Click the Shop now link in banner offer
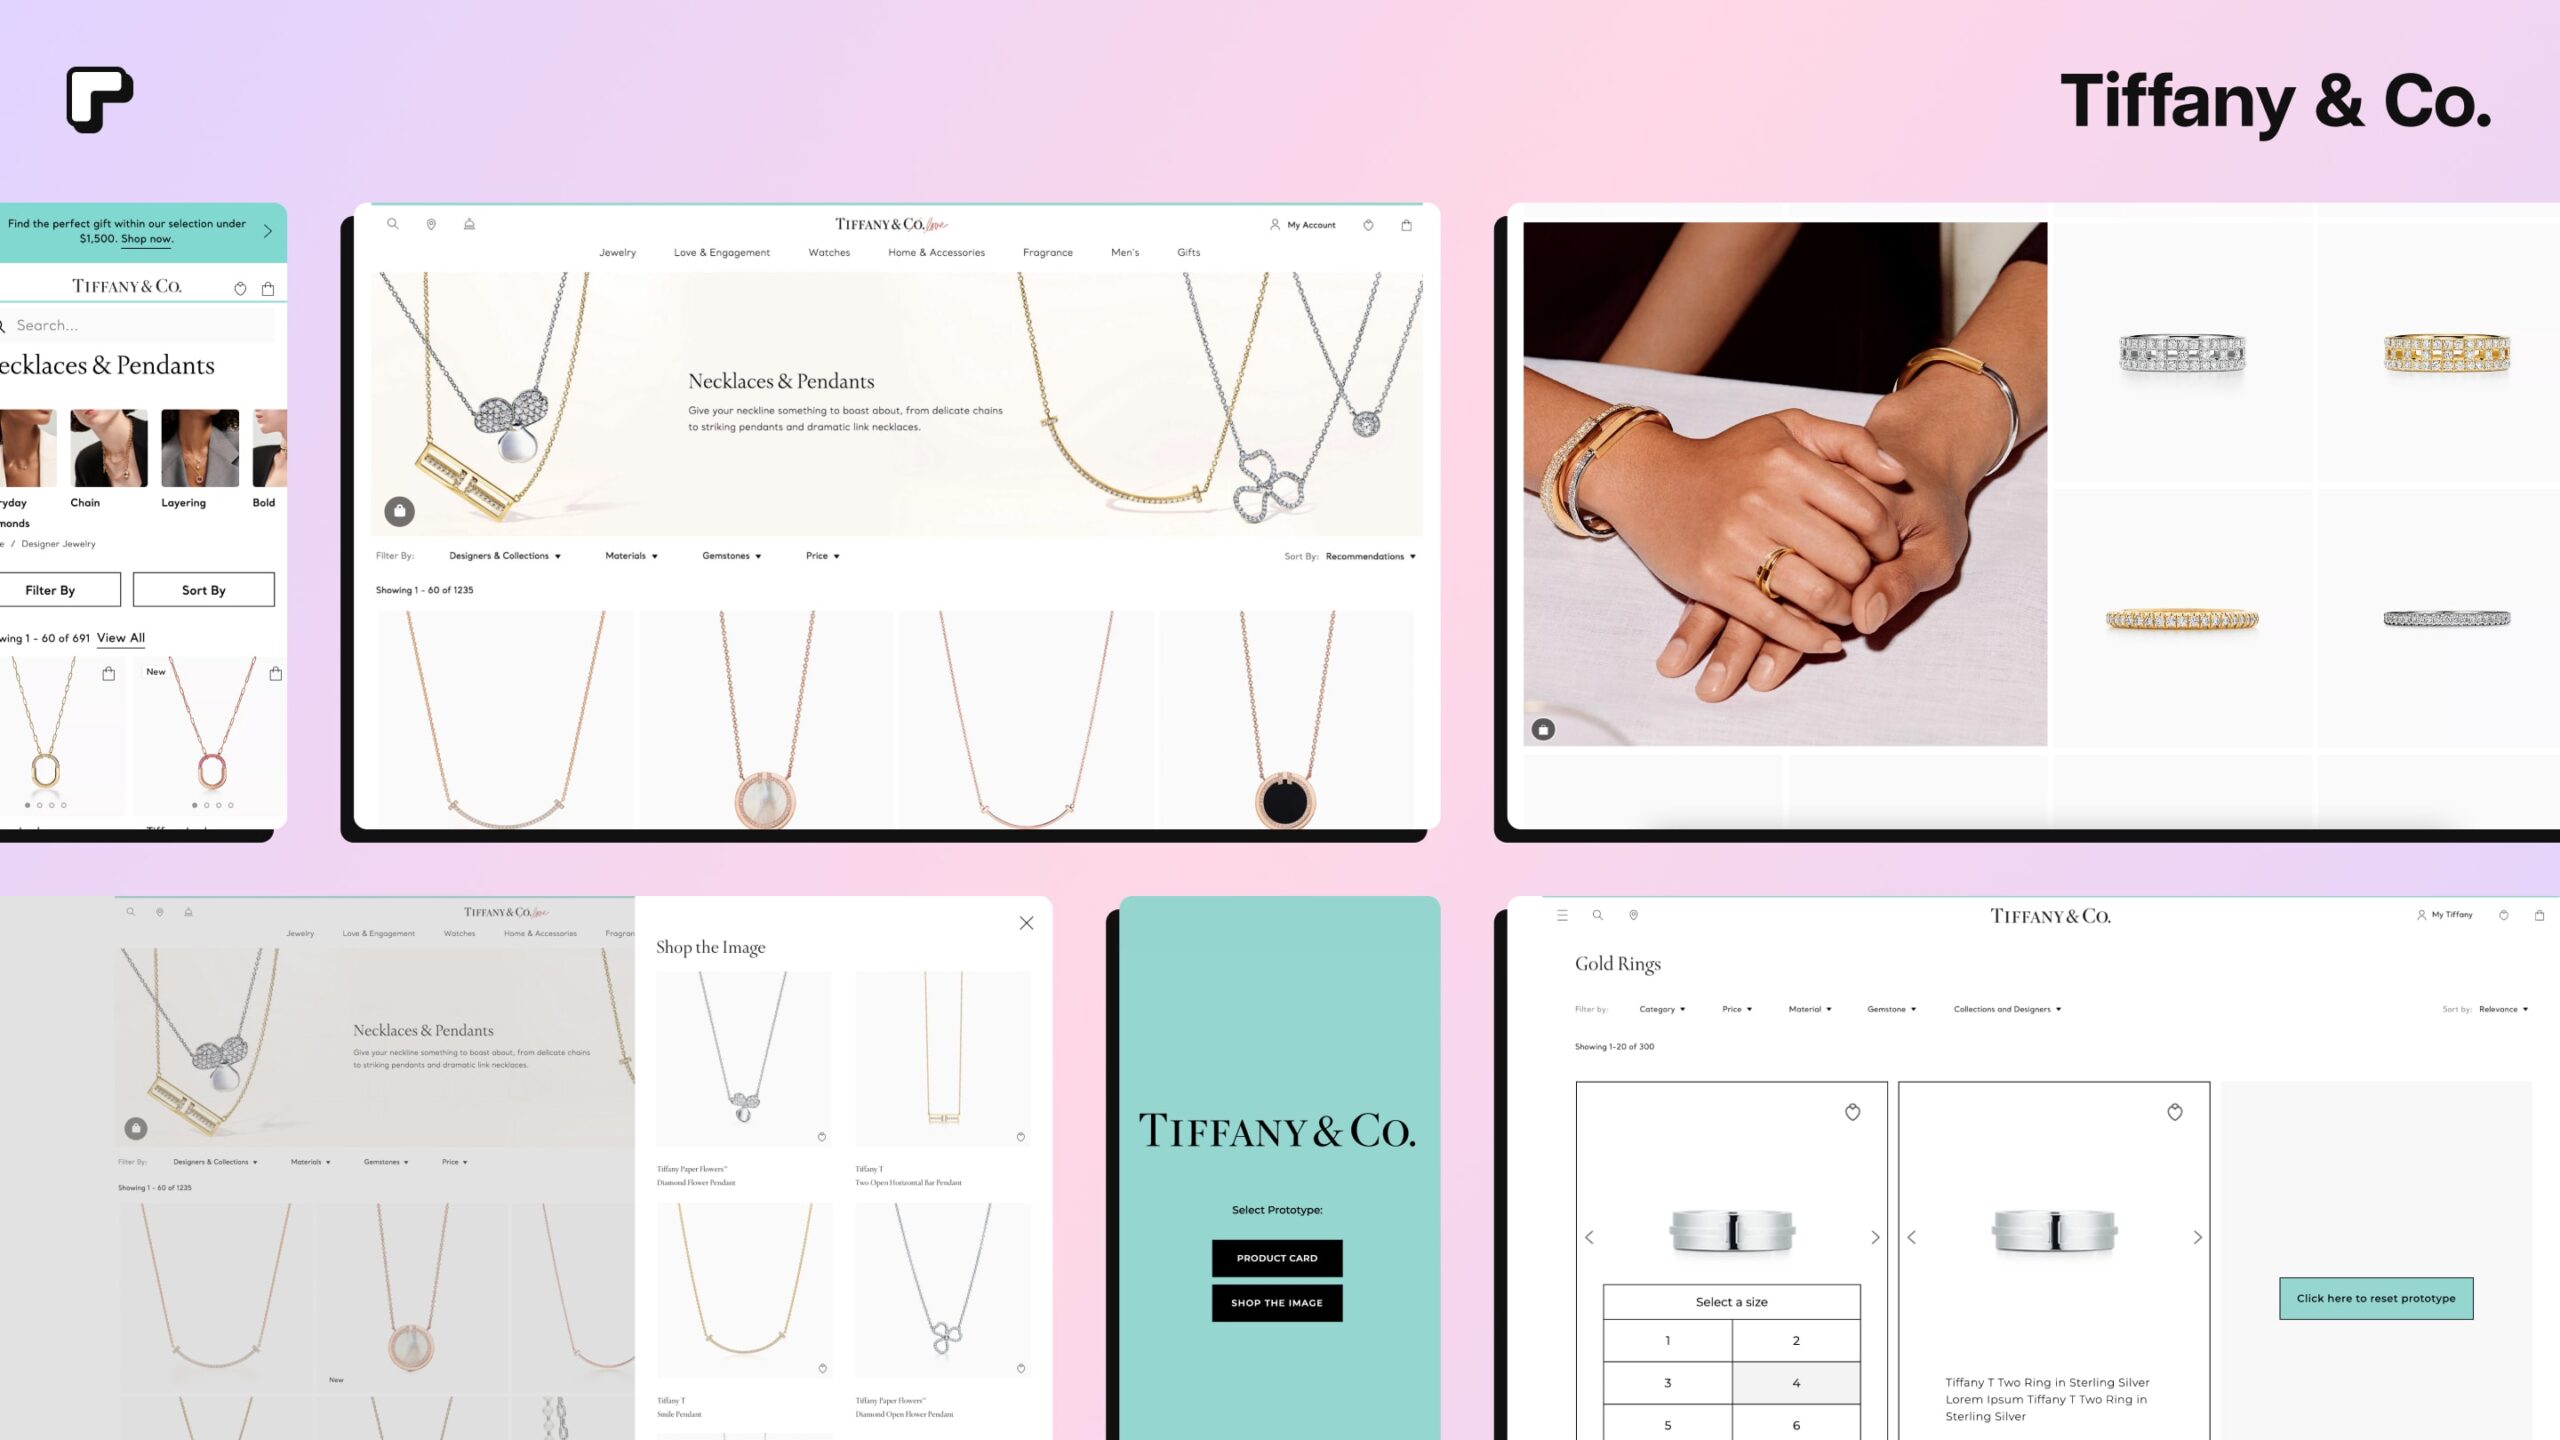 tap(144, 237)
